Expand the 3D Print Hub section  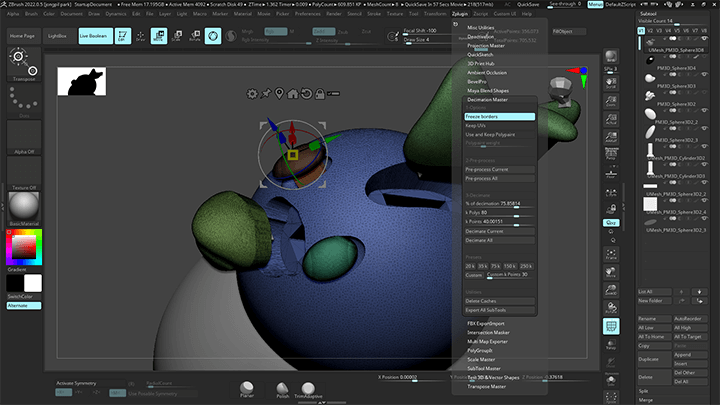pos(481,63)
